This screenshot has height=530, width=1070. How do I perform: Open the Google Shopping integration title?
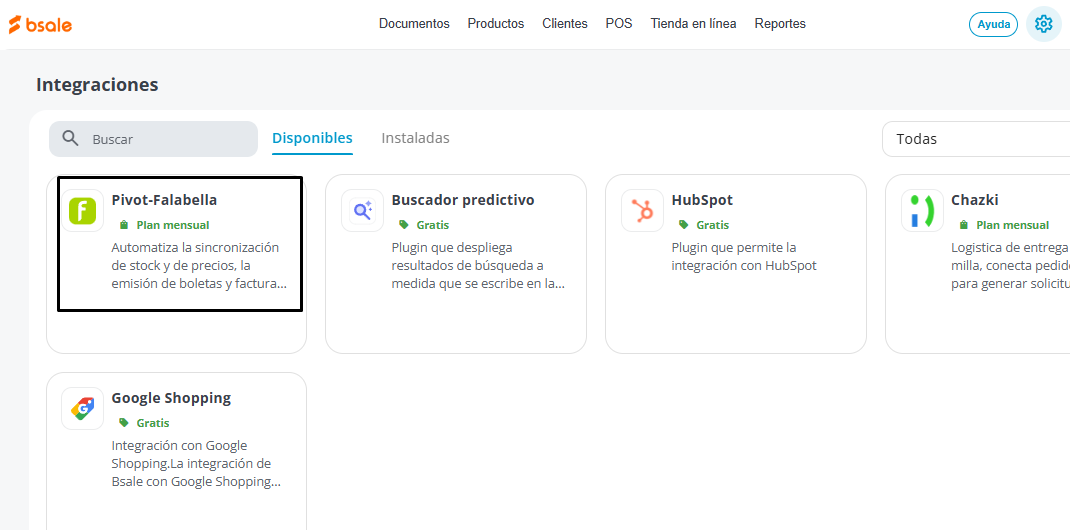[171, 398]
